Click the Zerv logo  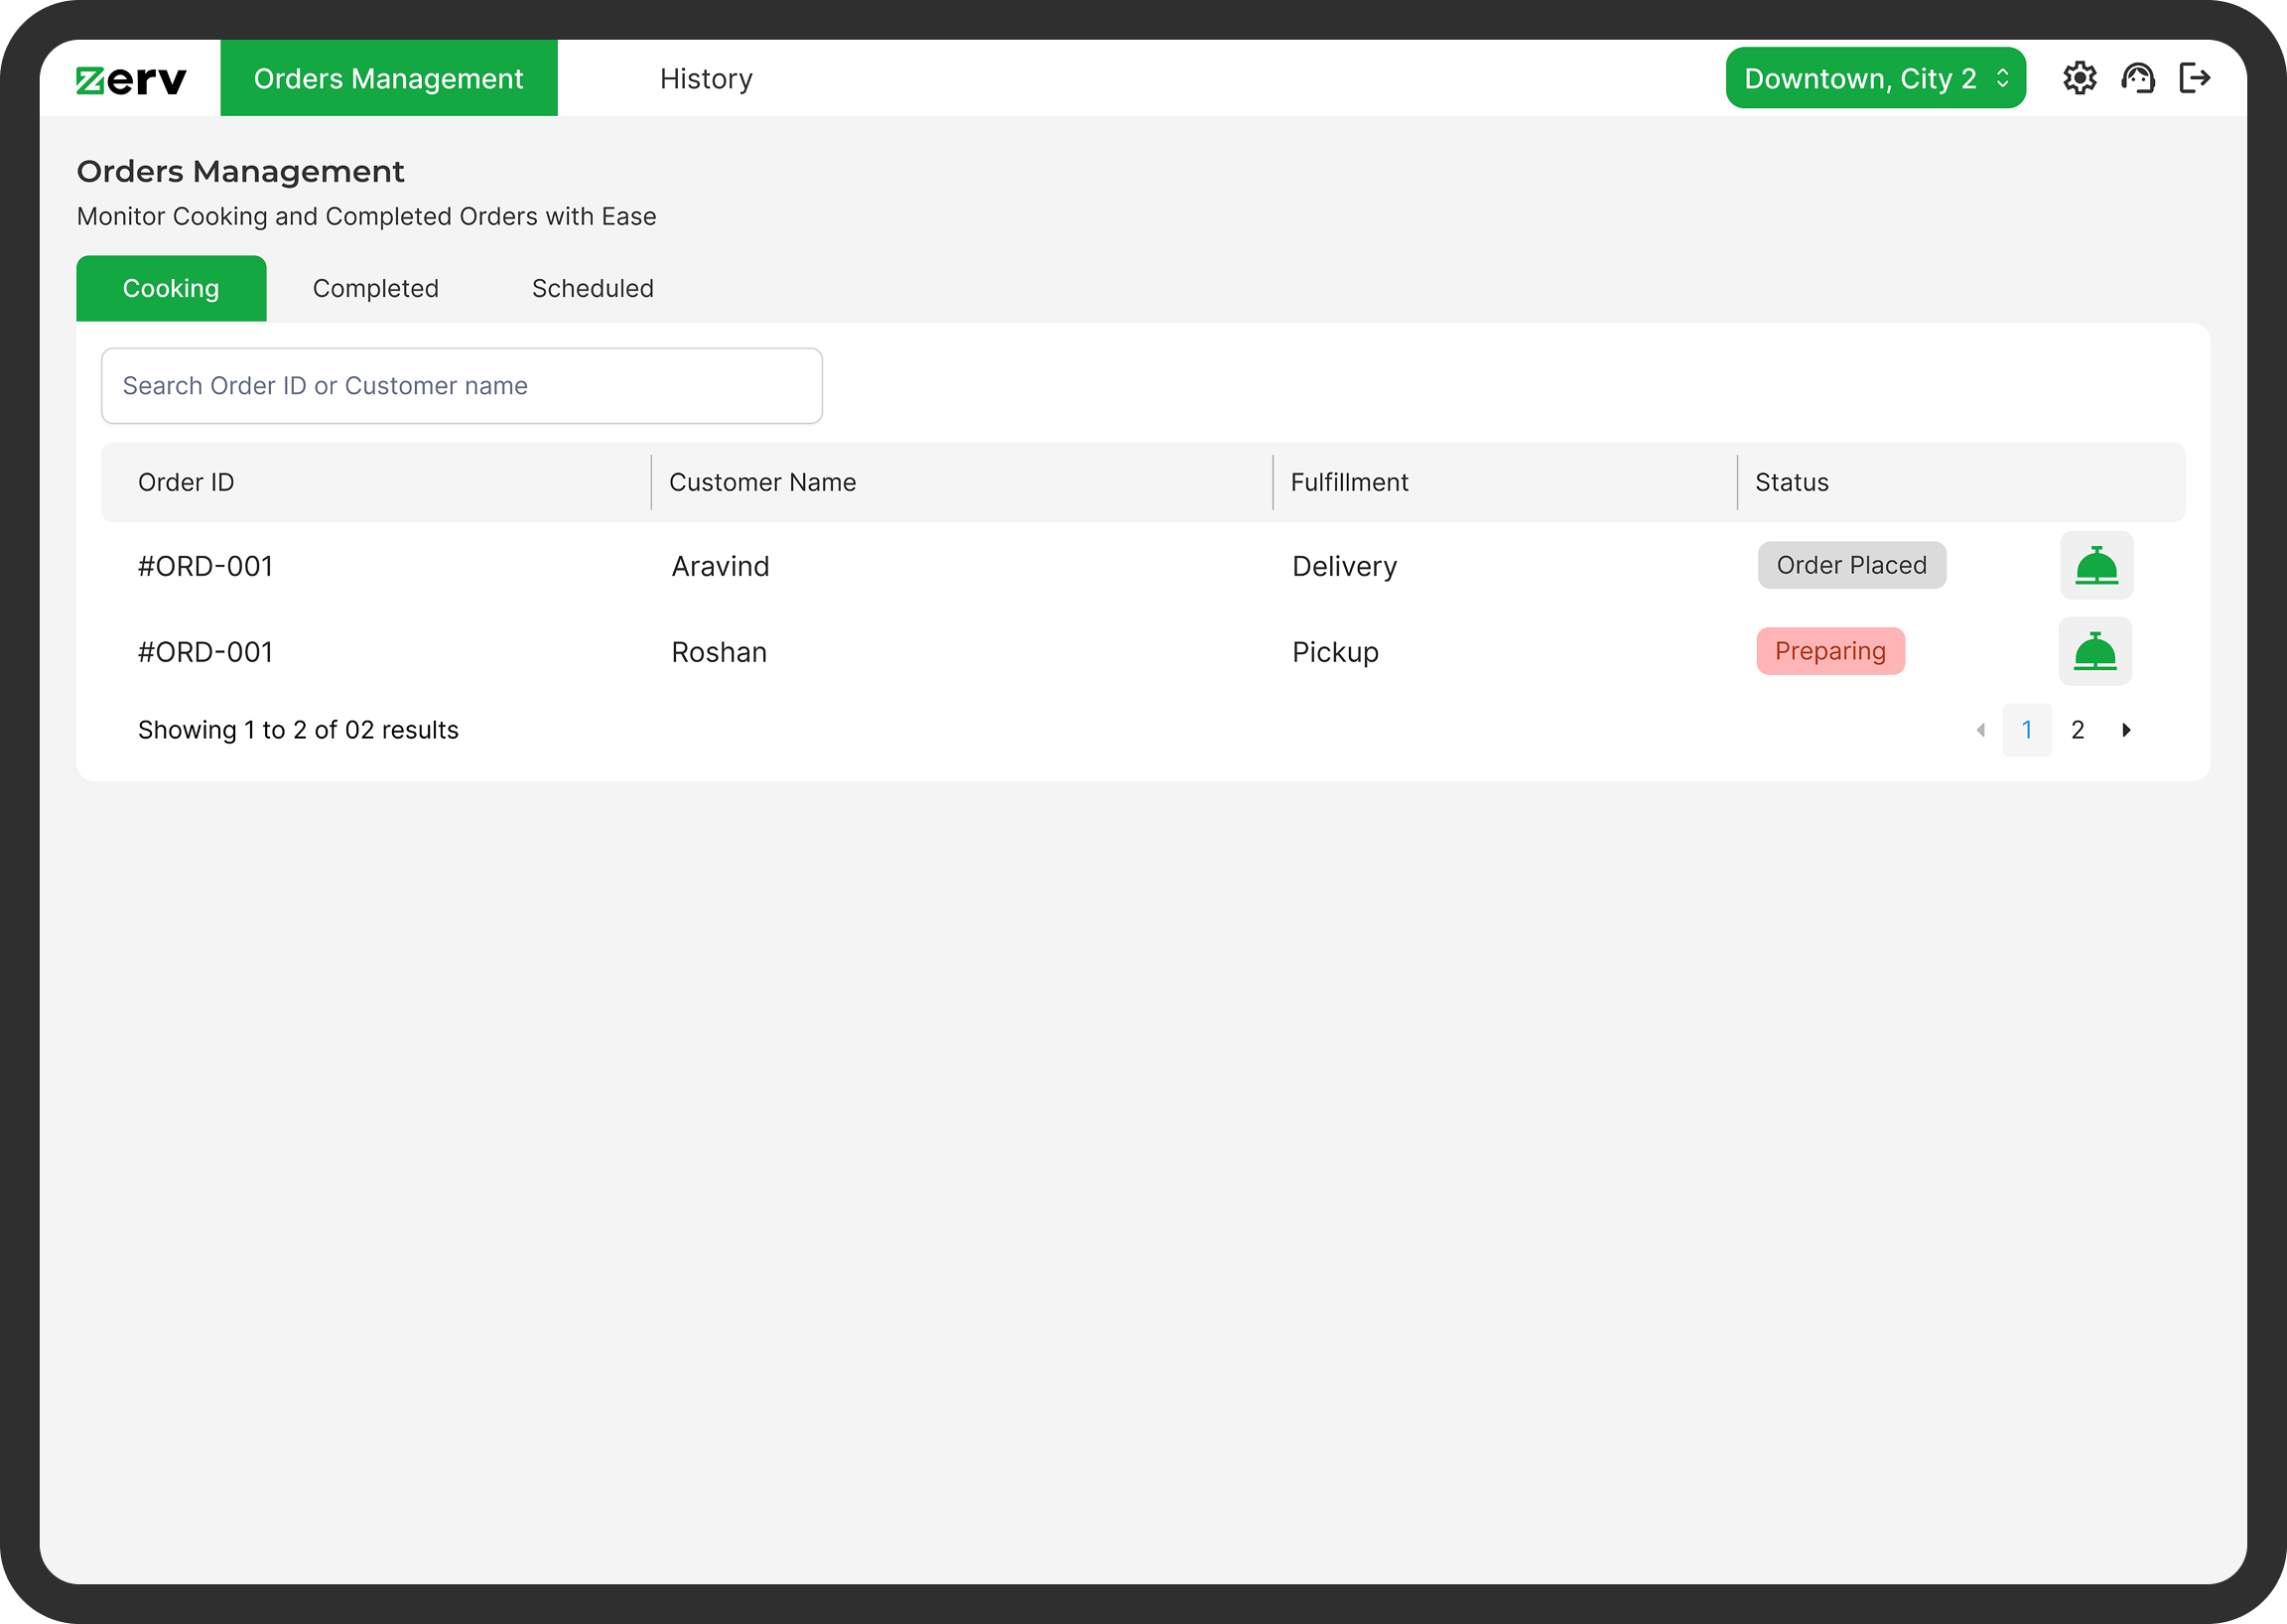coord(129,78)
